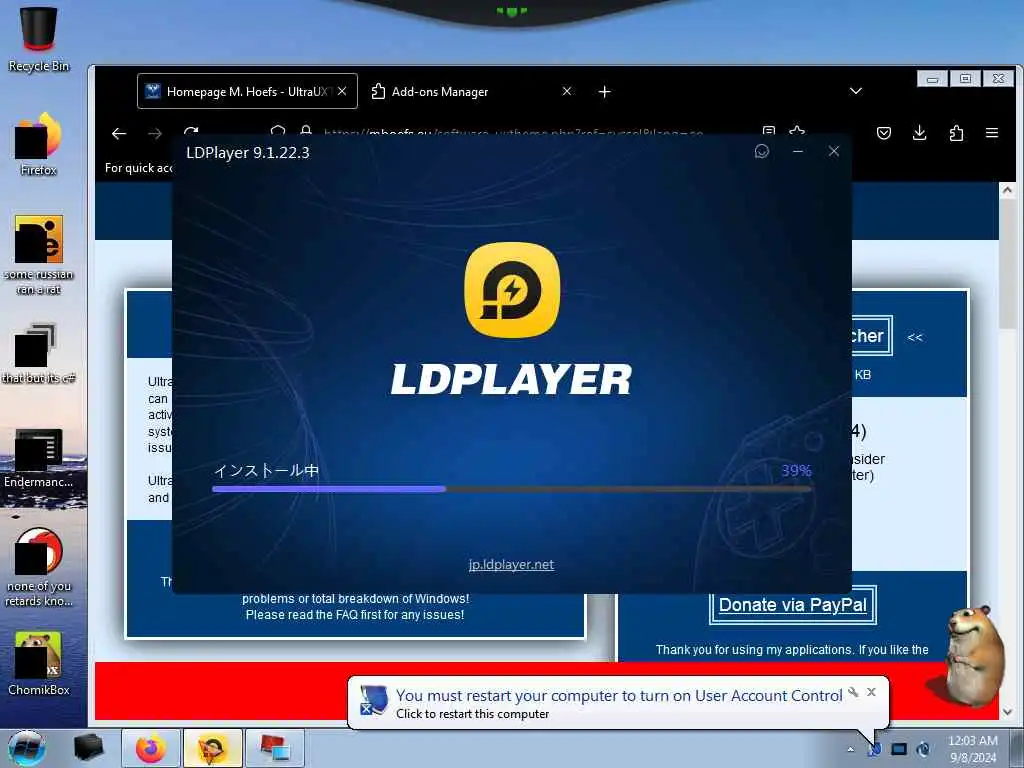1024x768 pixels.
Task: Open 'that but its c#' desktop icon
Action: pos(39,353)
